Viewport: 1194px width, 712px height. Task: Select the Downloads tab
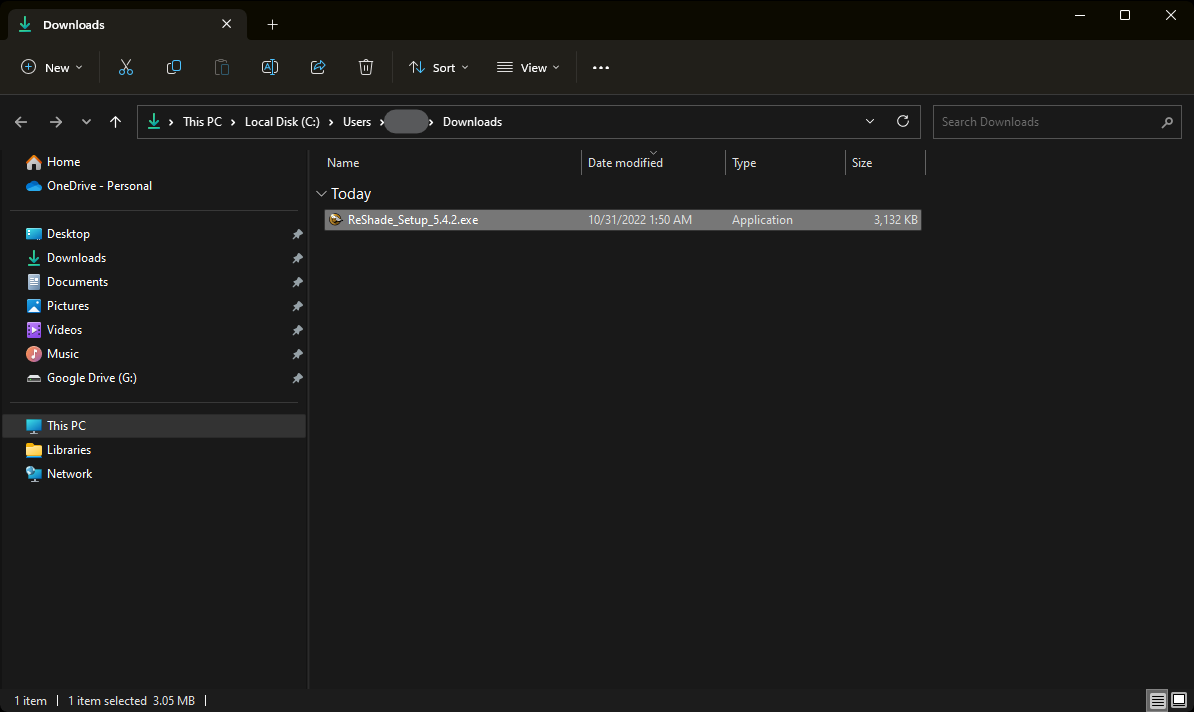(x=127, y=24)
